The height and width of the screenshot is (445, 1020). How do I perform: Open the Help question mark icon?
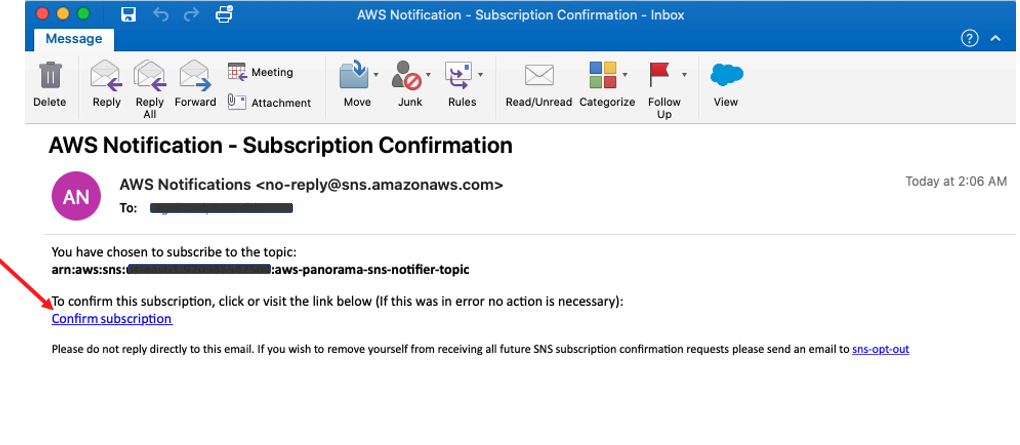(968, 38)
